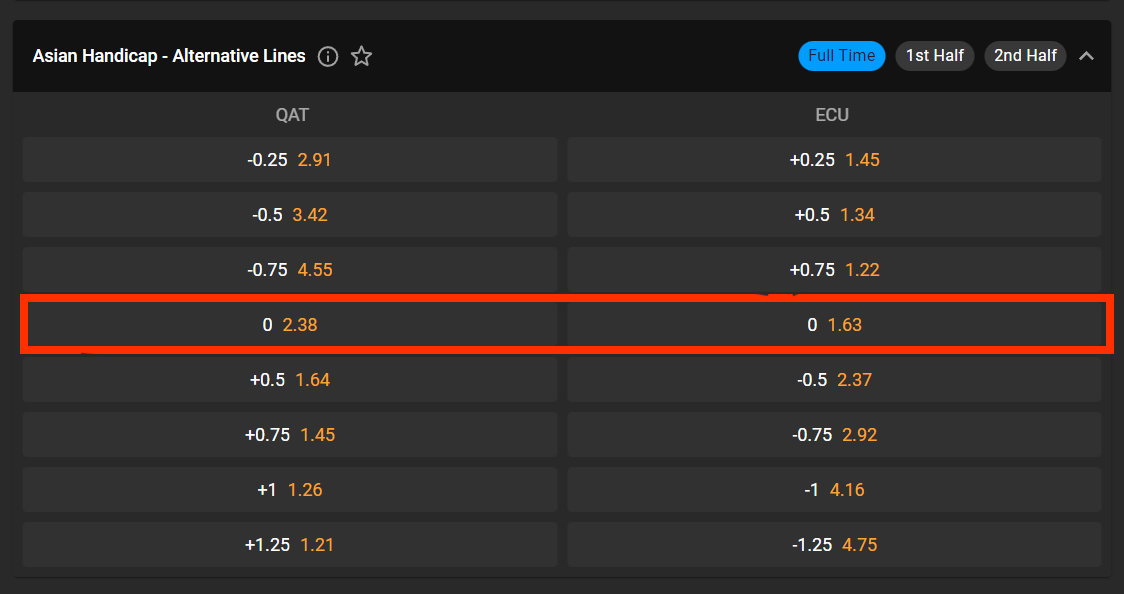
Task: Switch to the 1st Half tab
Action: 935,55
